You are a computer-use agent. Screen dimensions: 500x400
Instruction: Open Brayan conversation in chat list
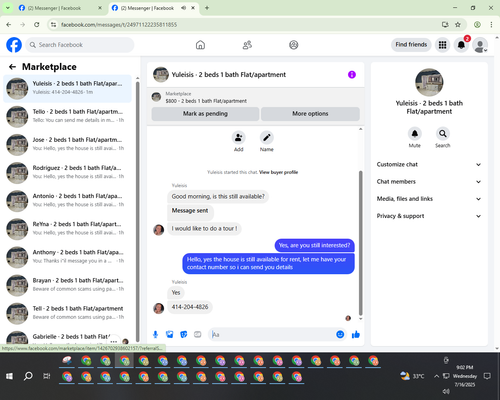(67, 285)
